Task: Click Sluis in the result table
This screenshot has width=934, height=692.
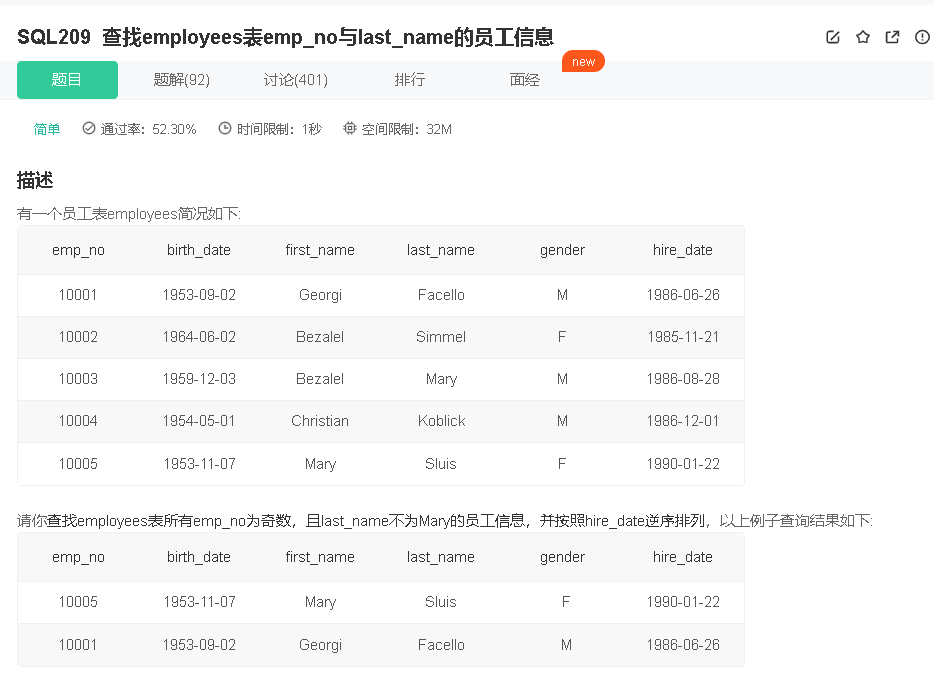Action: 441,602
